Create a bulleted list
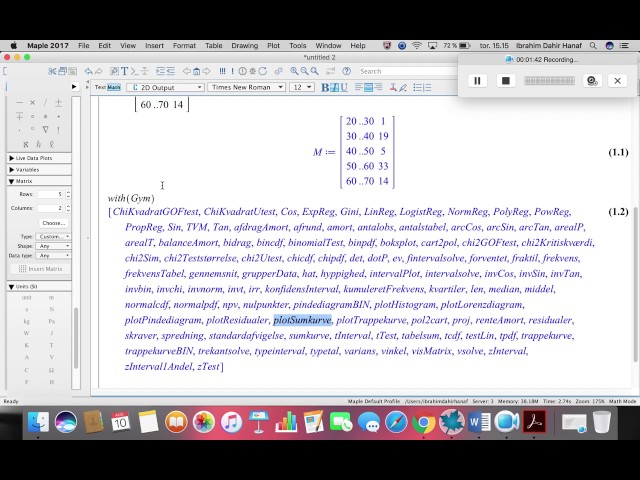 (x=417, y=87)
